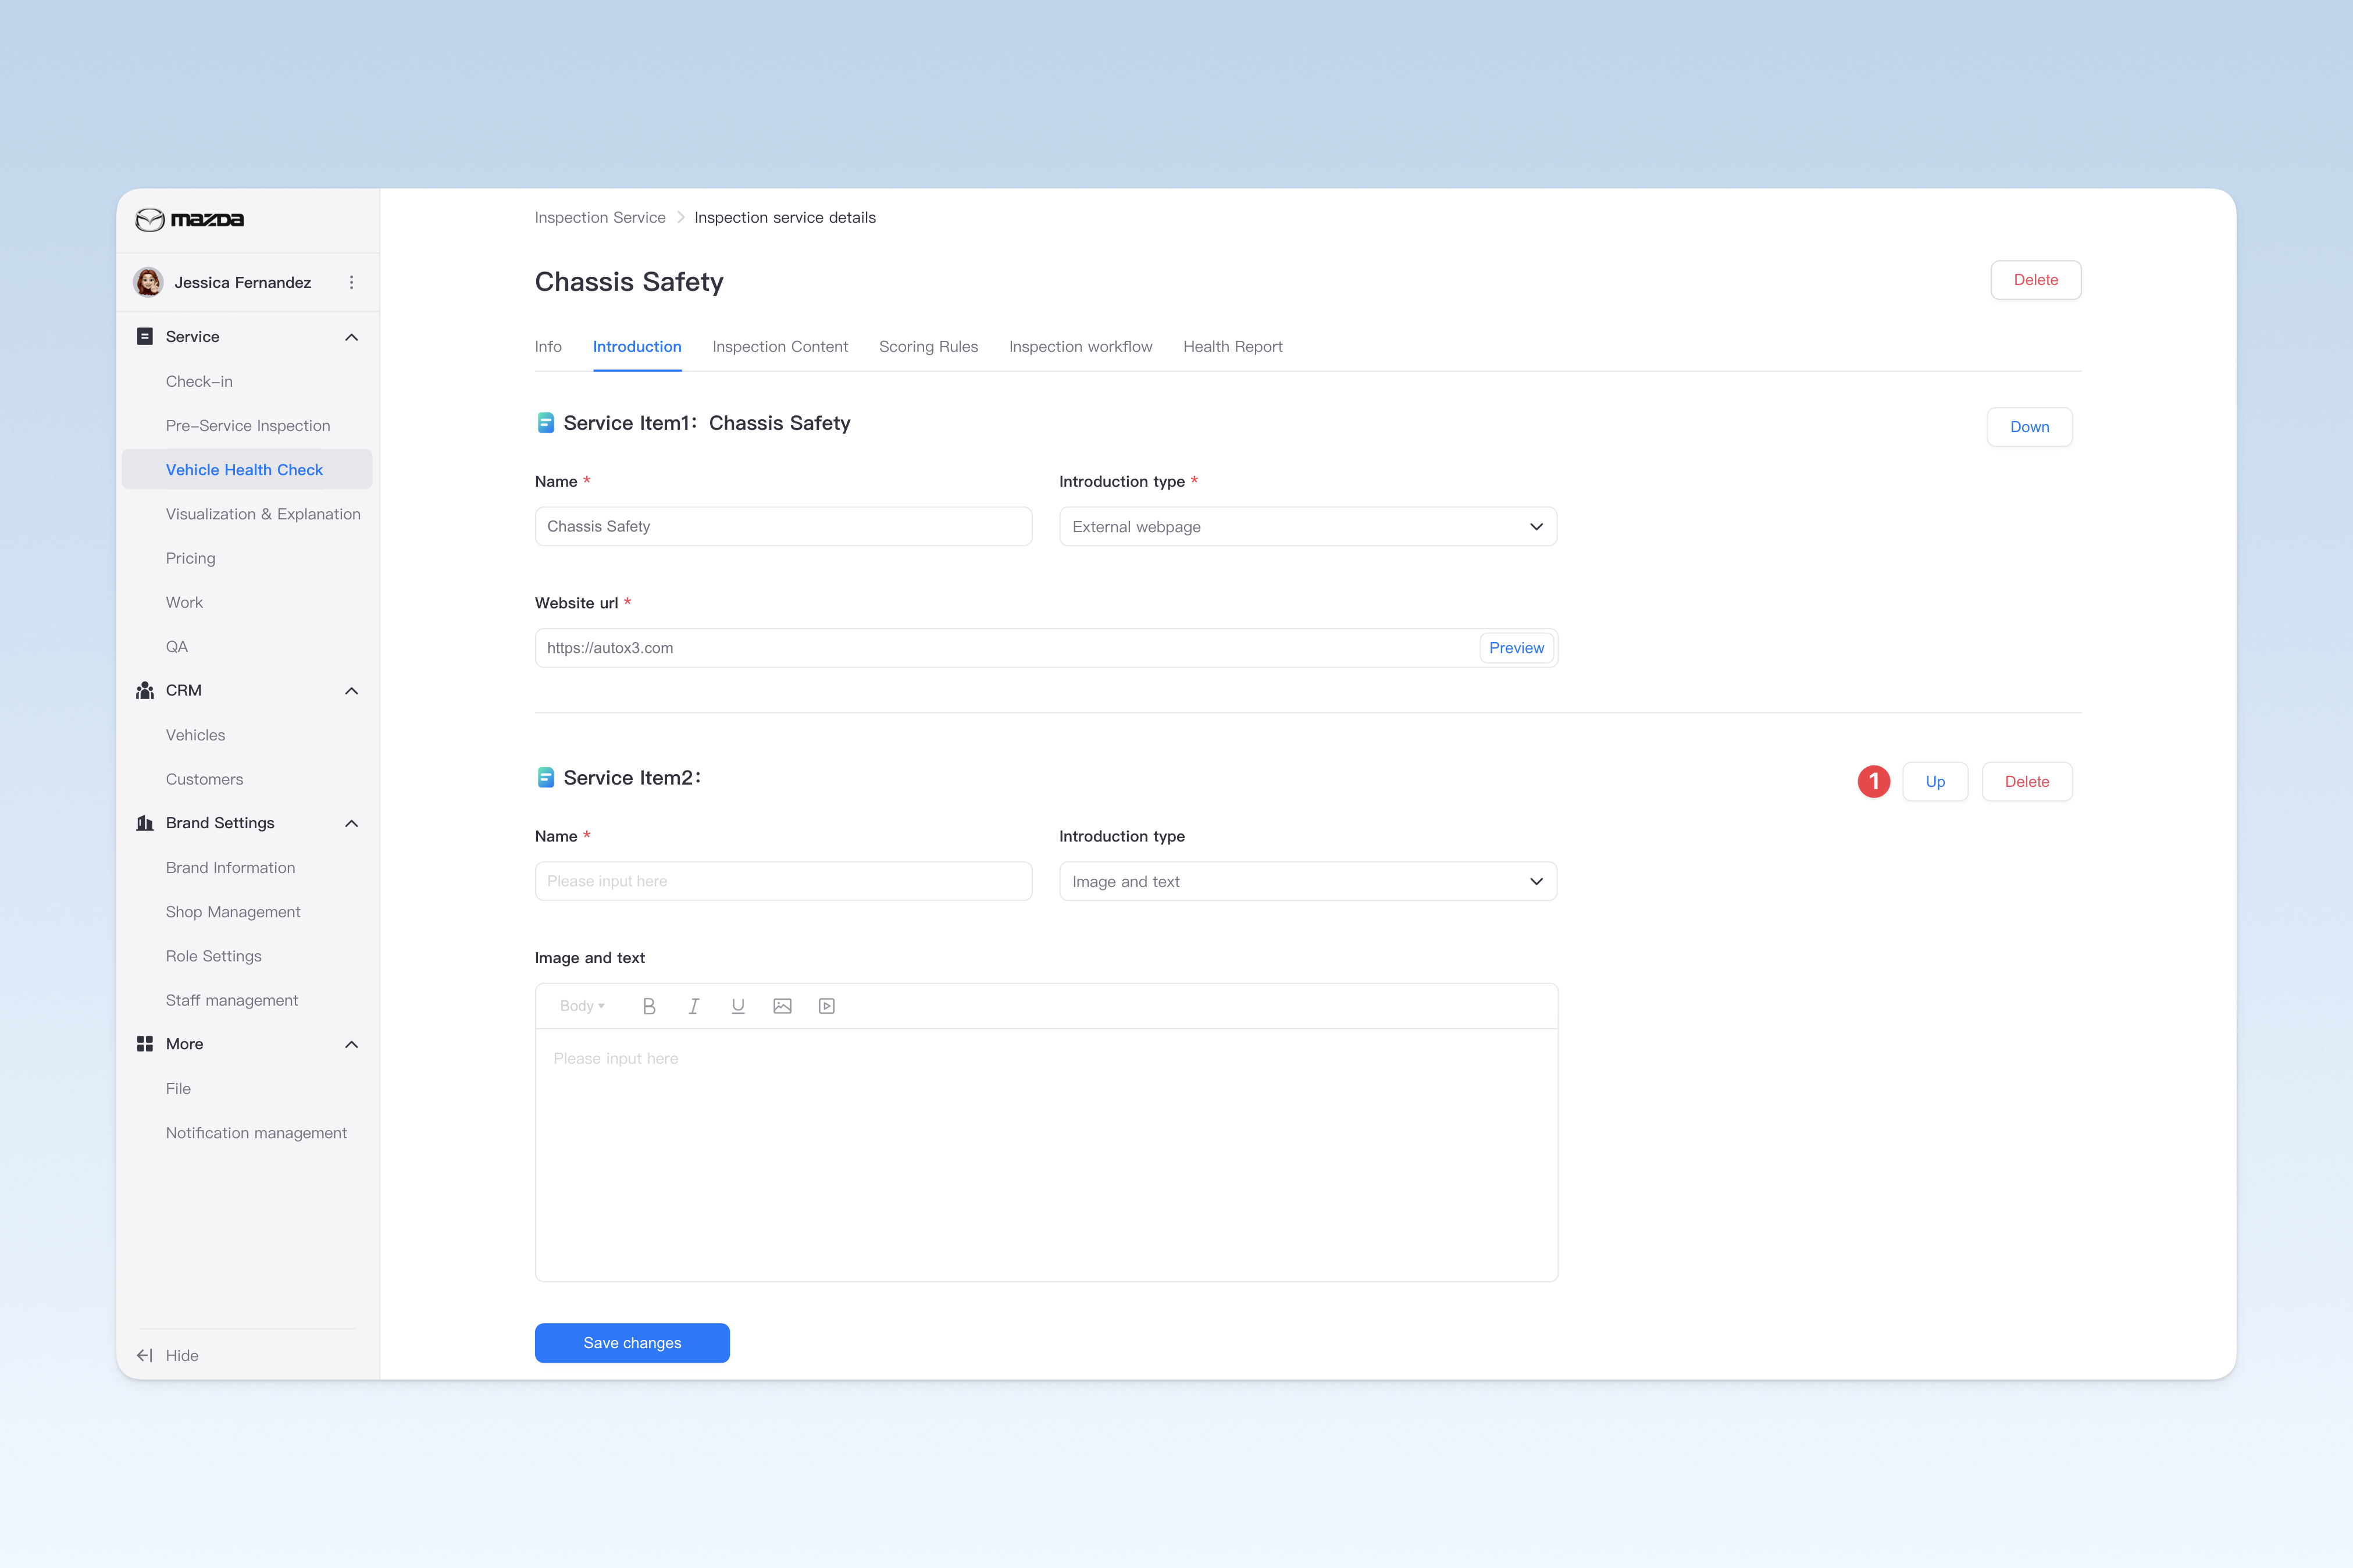Open Pre-Service Inspection in the sidebar
The height and width of the screenshot is (1568, 2353).
tap(248, 425)
